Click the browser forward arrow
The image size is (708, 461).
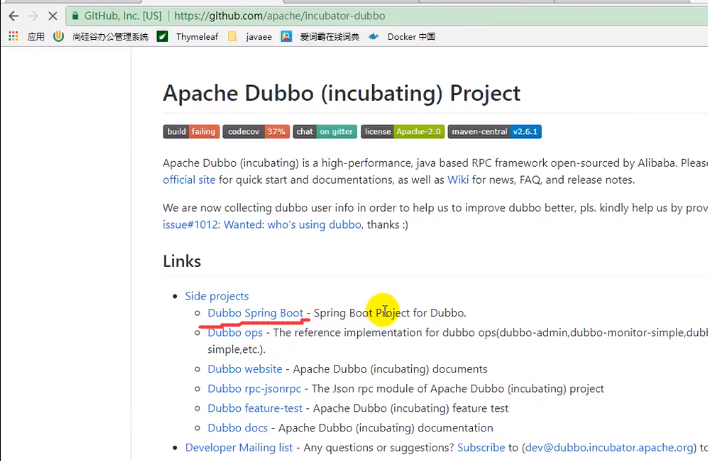pos(33,16)
